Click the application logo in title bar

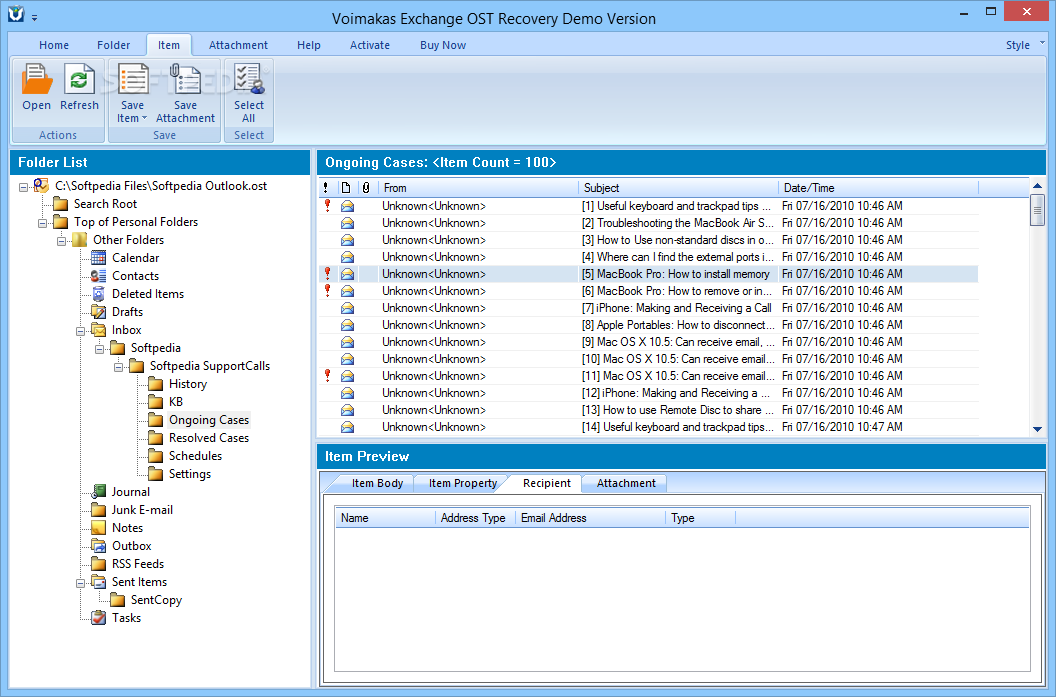click(16, 14)
